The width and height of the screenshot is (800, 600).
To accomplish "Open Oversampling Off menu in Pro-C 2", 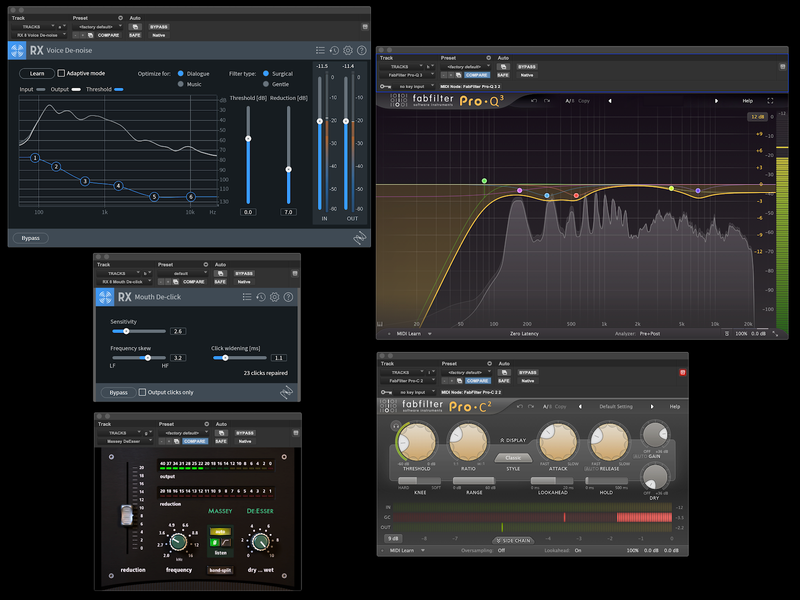I will point(502,551).
